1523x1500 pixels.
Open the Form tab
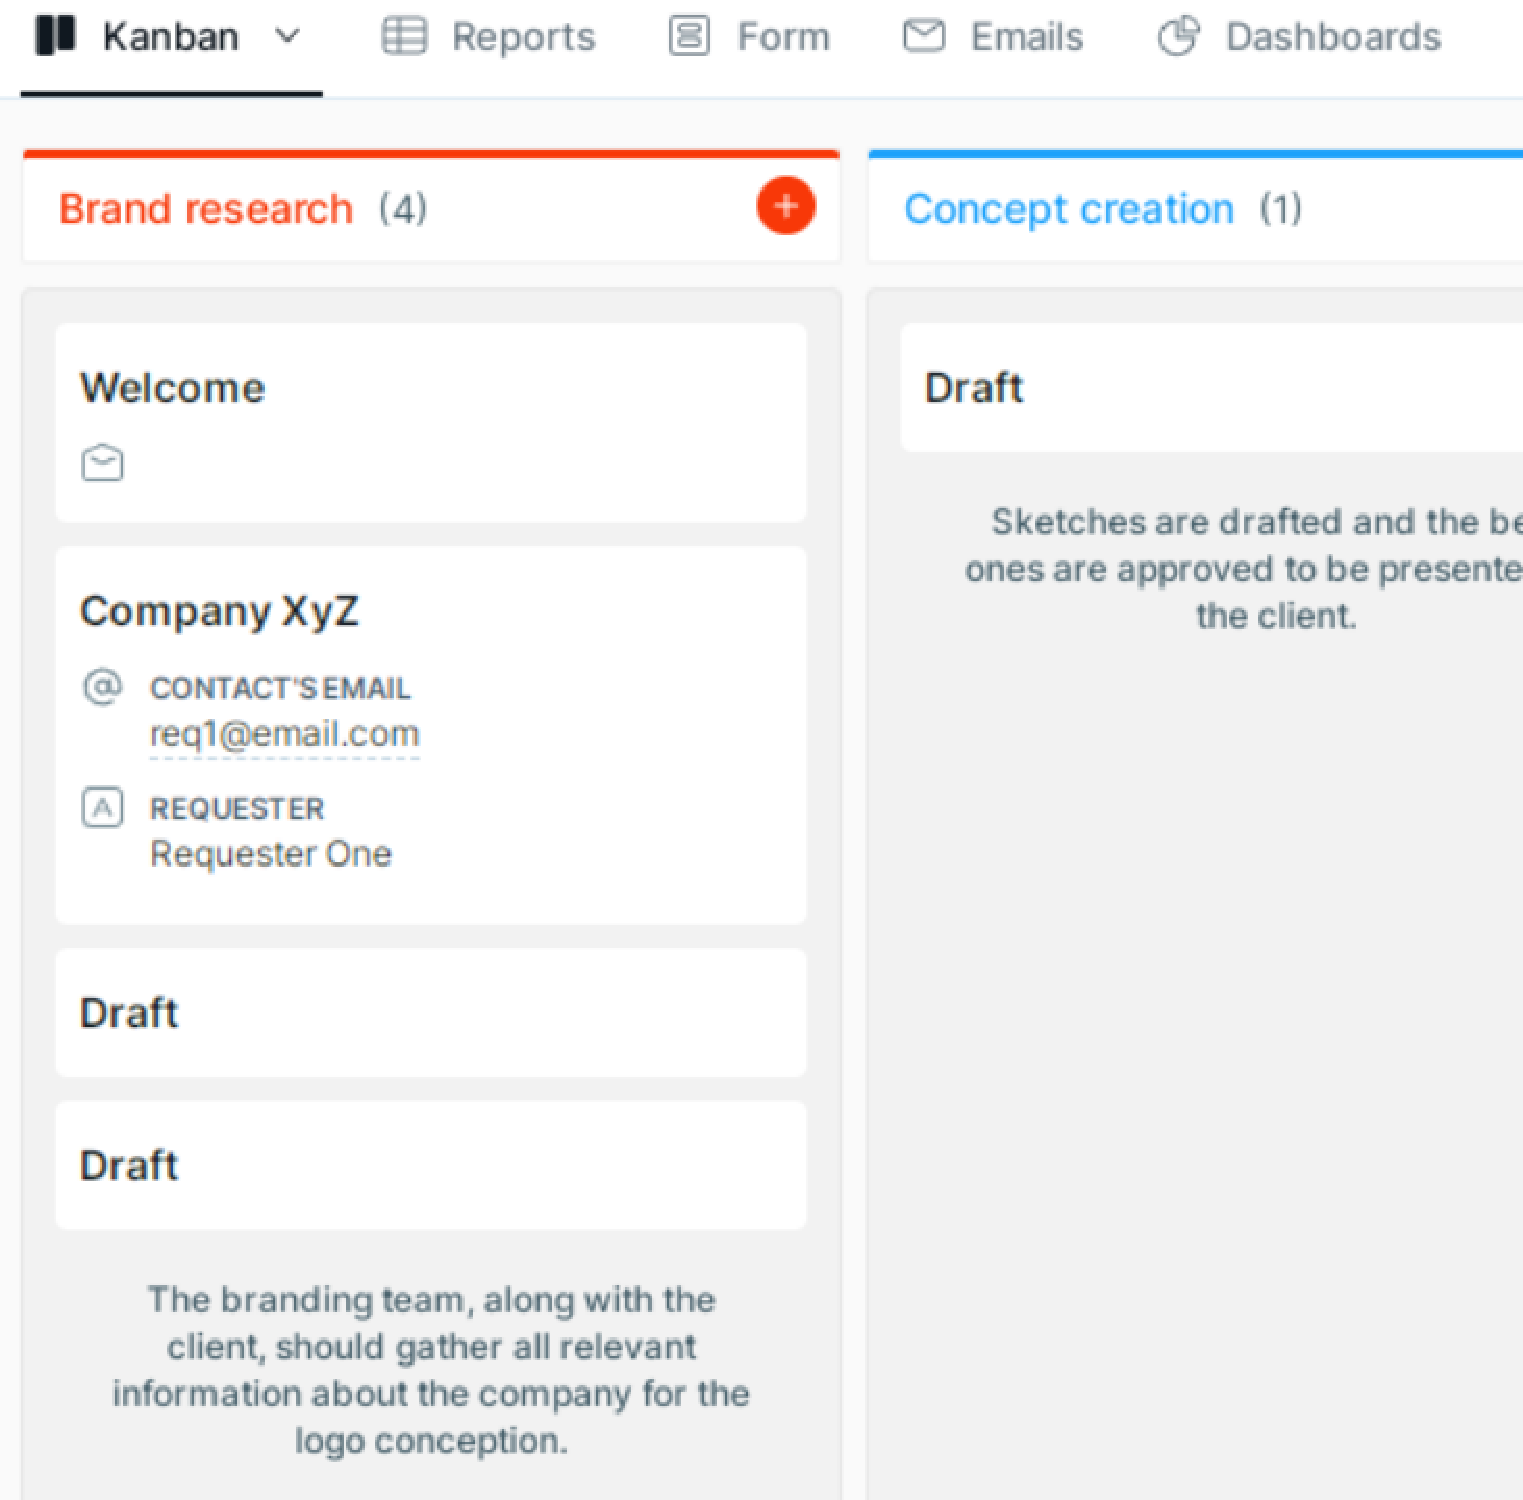point(749,37)
